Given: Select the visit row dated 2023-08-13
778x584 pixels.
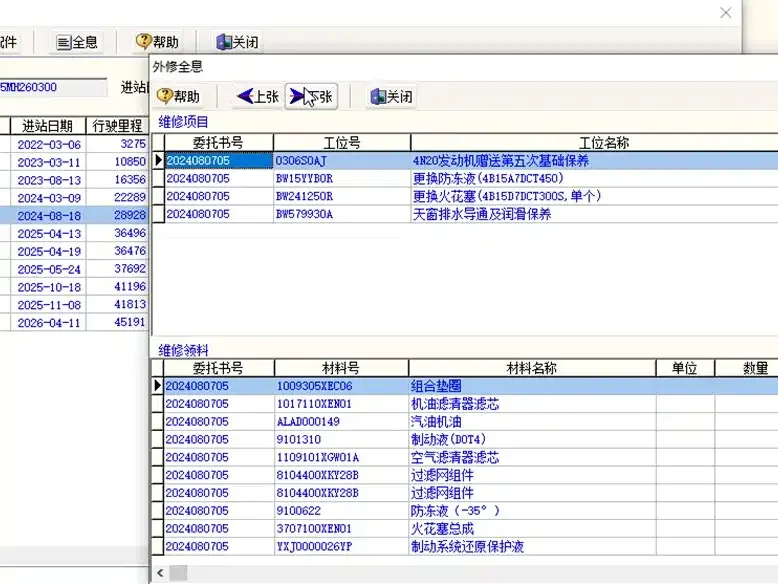Looking at the screenshot, I should click(x=74, y=180).
